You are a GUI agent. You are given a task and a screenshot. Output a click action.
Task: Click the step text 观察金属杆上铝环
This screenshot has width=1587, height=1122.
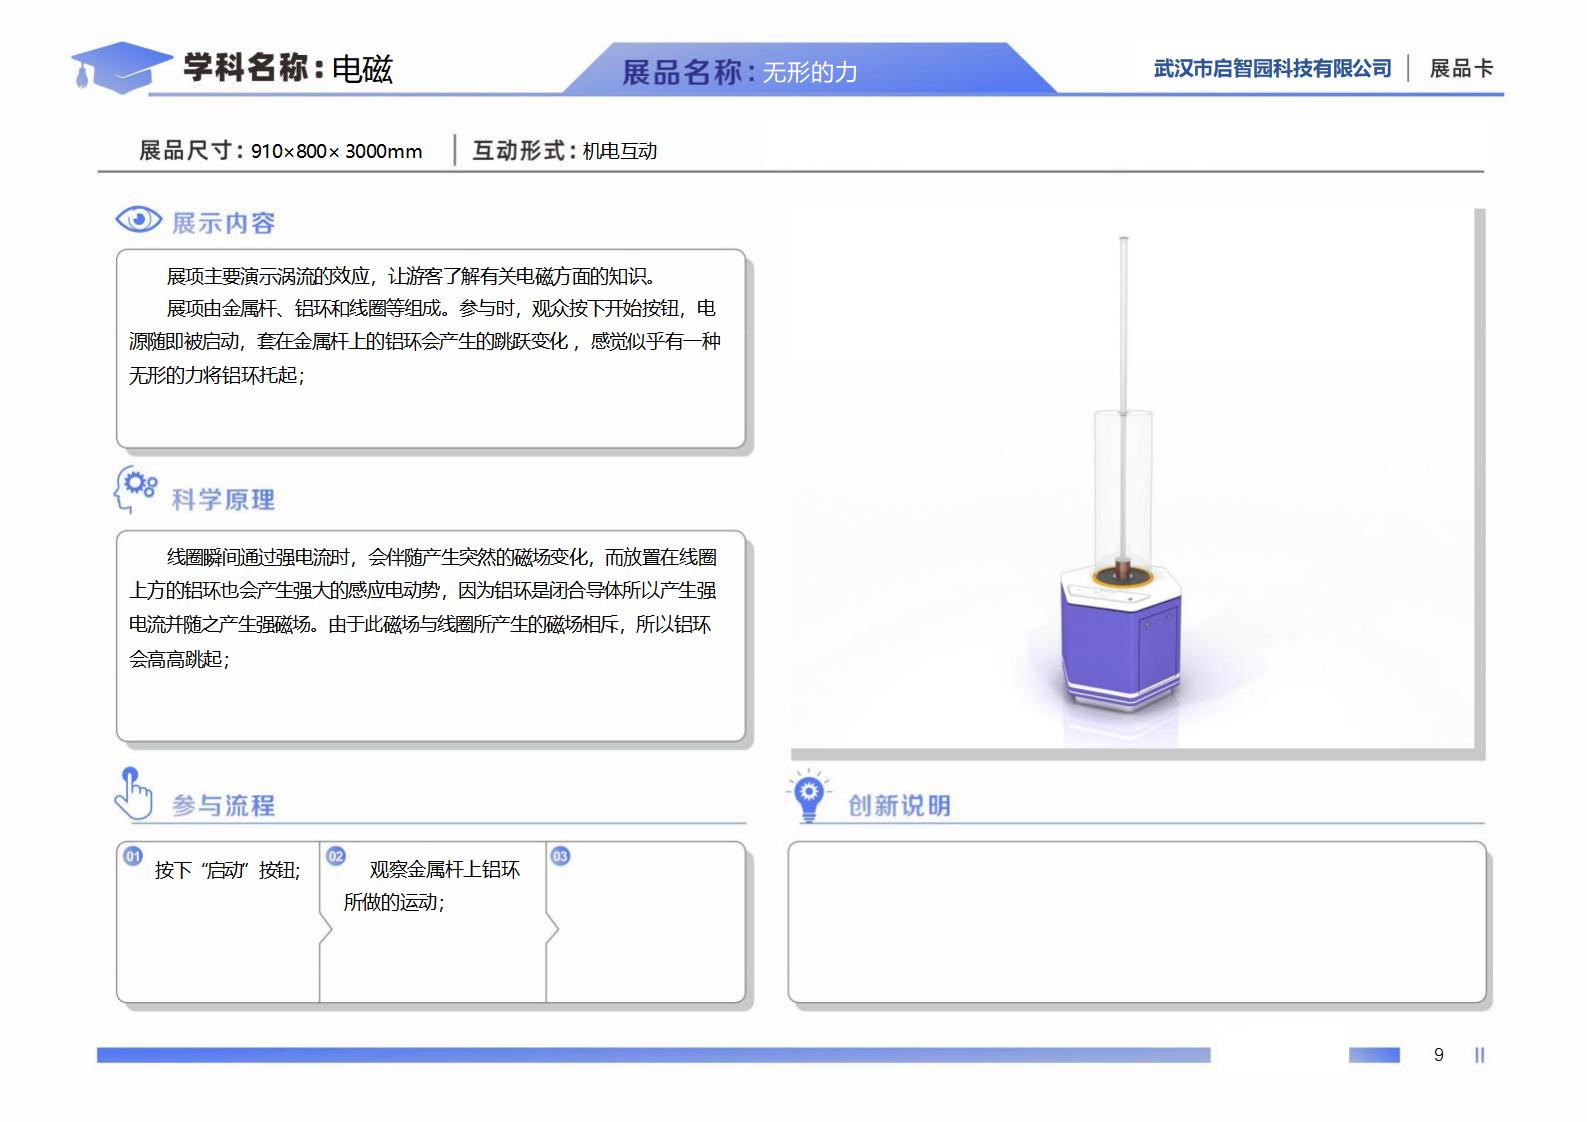(x=444, y=870)
